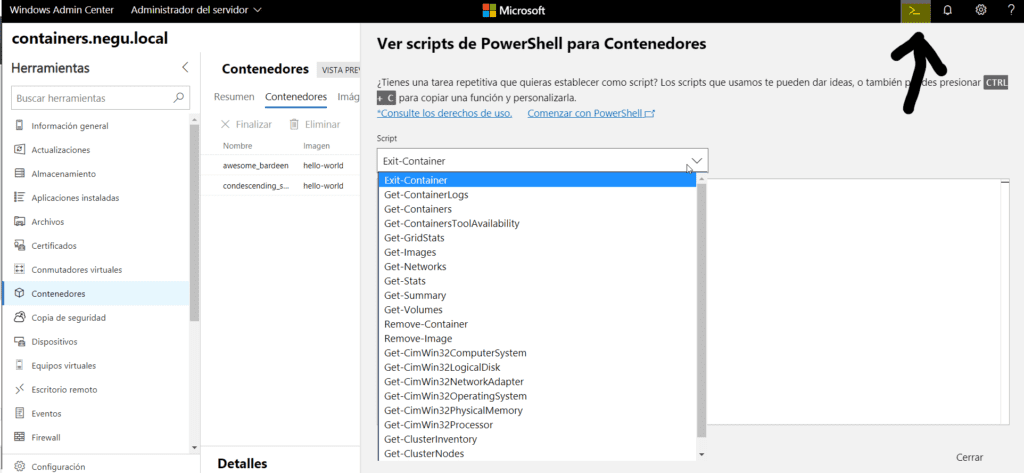The image size is (1024, 473).
Task: Click the Firewall icon
Action: pos(19,437)
